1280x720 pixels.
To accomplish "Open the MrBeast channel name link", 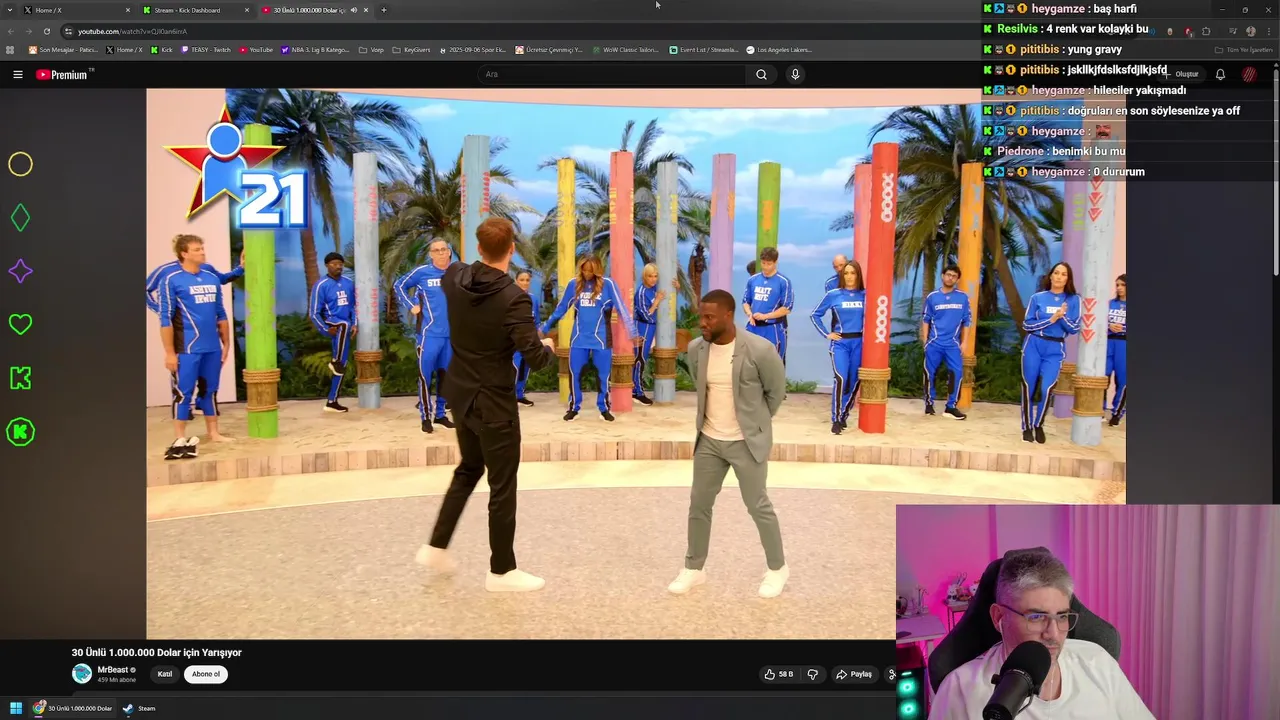I will 113,670.
